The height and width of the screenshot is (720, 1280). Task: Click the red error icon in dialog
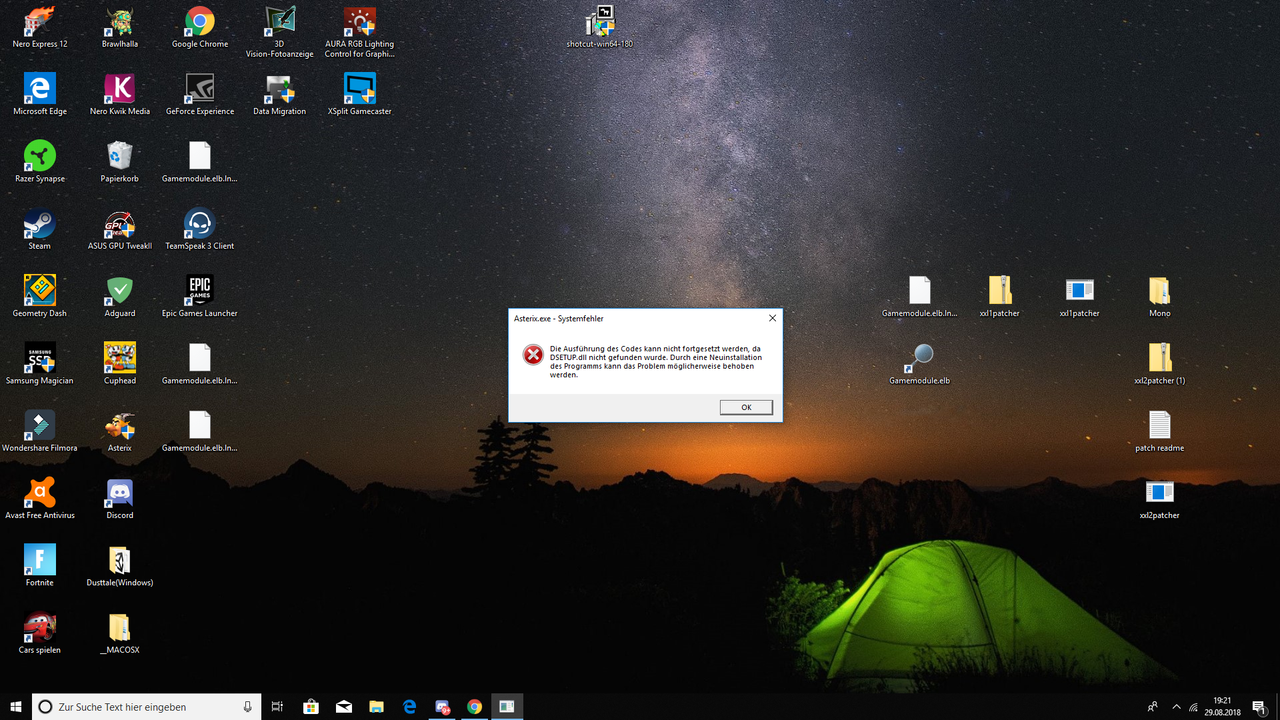(x=533, y=354)
